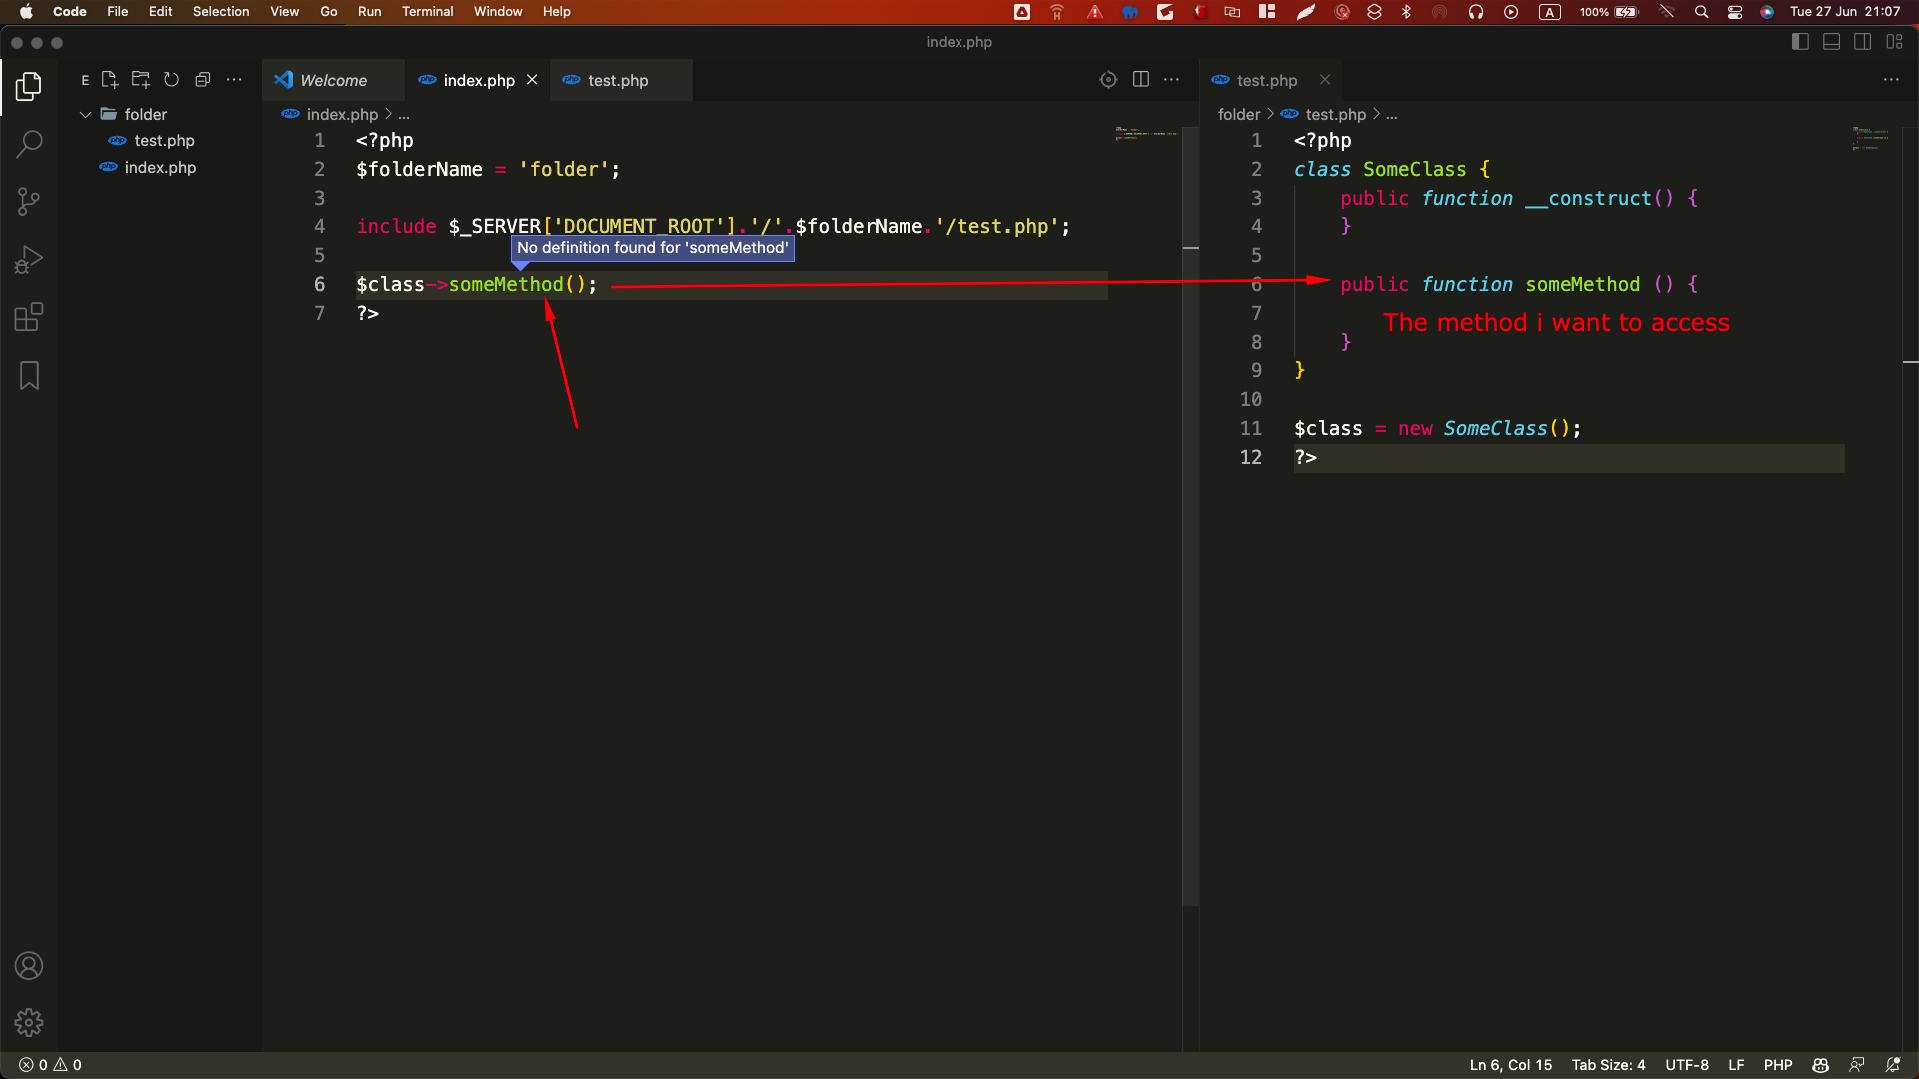1919x1079 pixels.
Task: Open the Accounts menu icon
Action: tap(29, 966)
